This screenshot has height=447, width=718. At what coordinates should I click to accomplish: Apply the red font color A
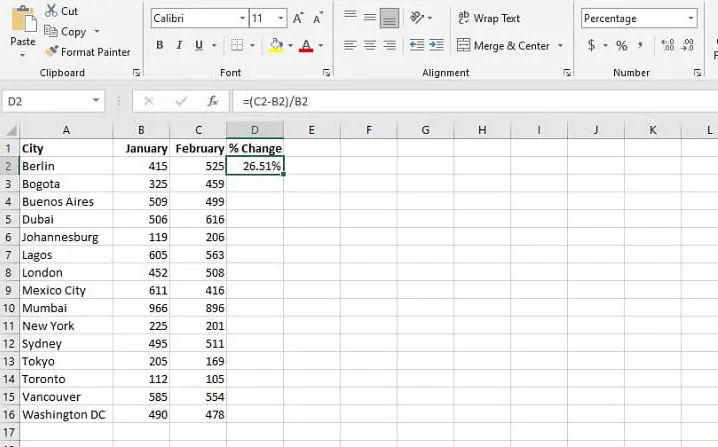pyautogui.click(x=305, y=45)
